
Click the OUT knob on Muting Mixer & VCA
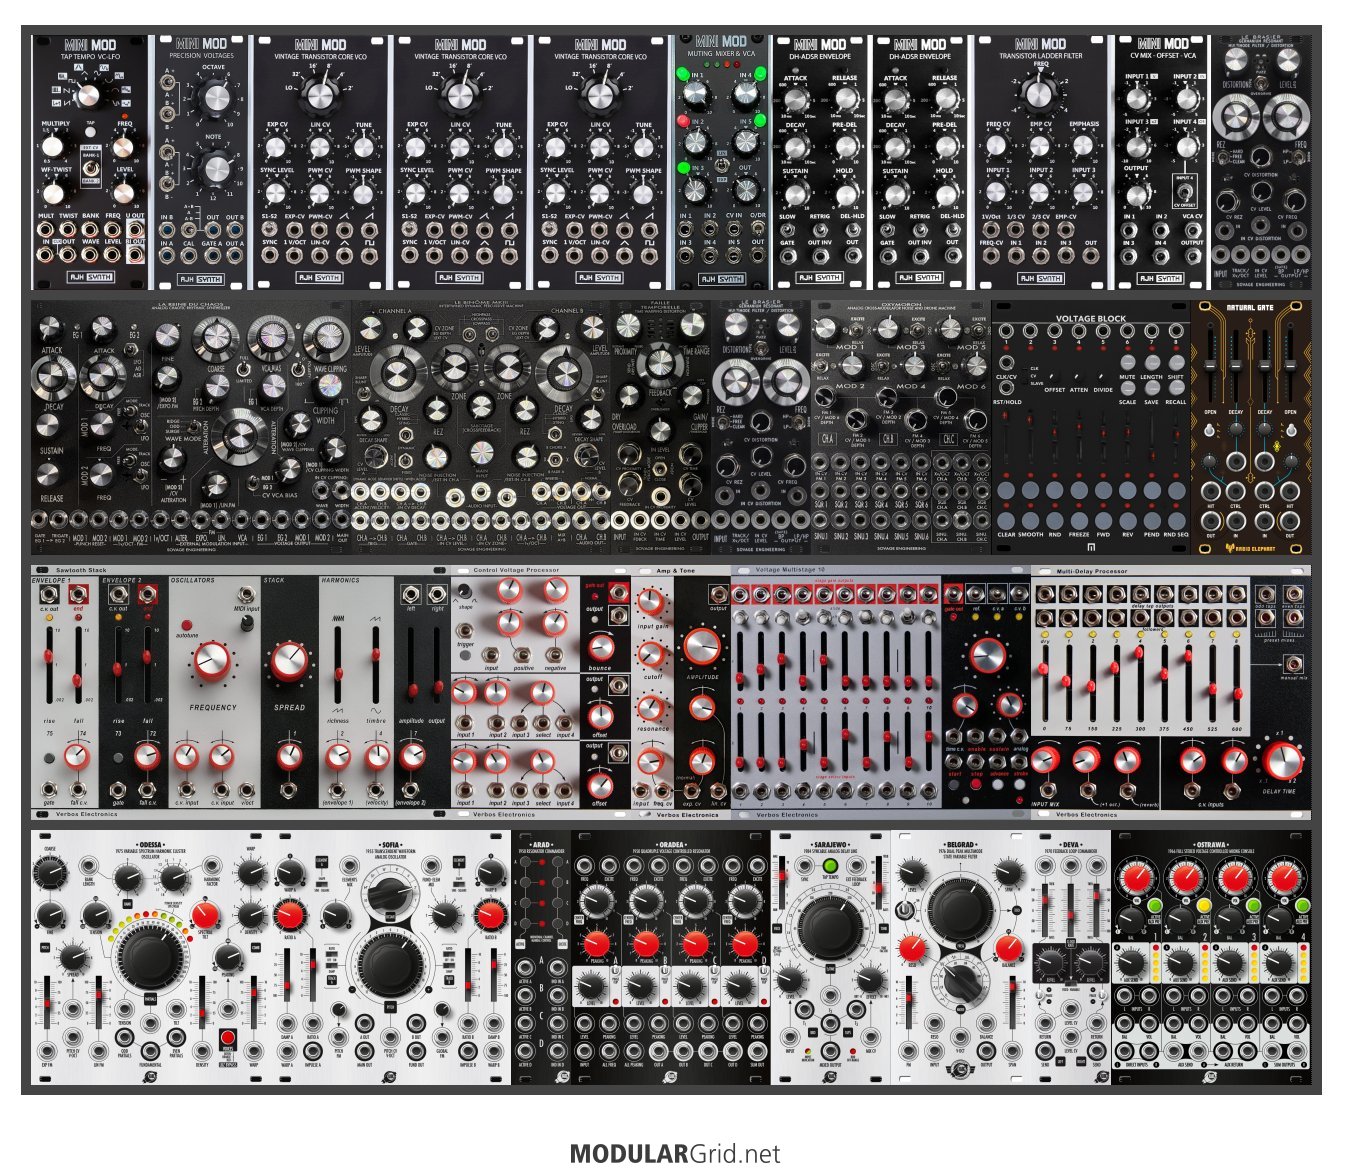pyautogui.click(x=745, y=189)
